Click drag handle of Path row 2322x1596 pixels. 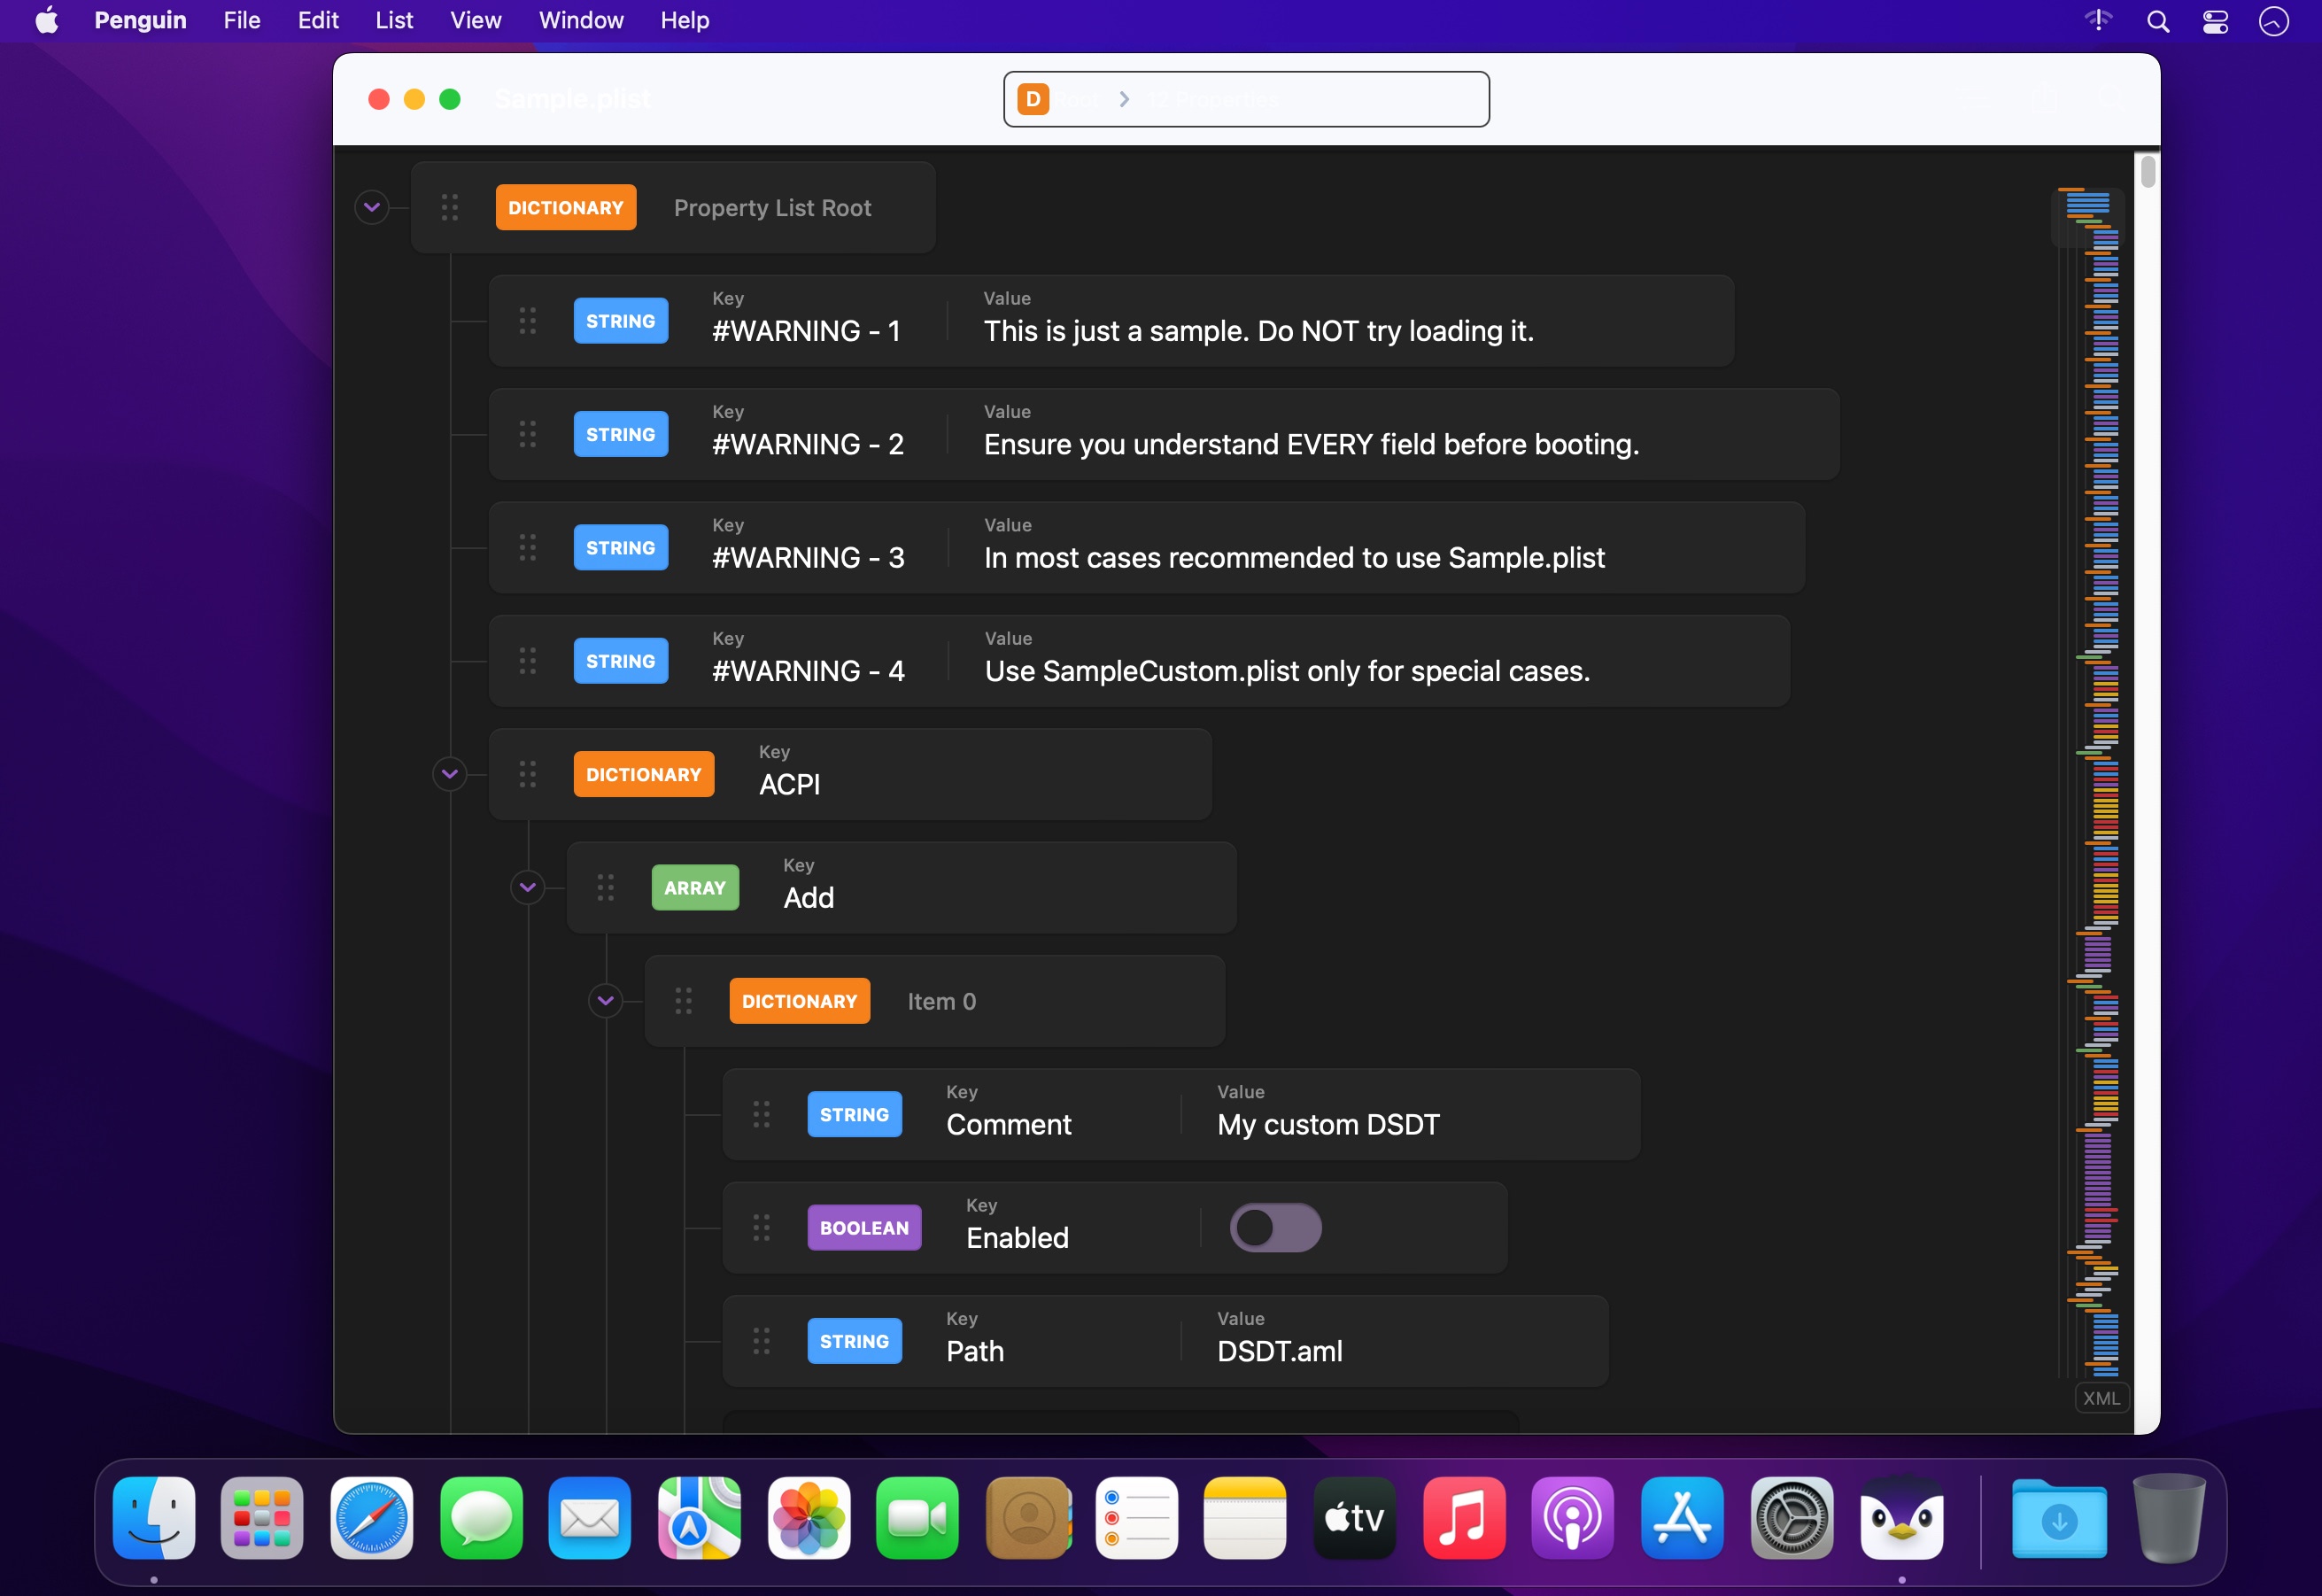point(762,1341)
